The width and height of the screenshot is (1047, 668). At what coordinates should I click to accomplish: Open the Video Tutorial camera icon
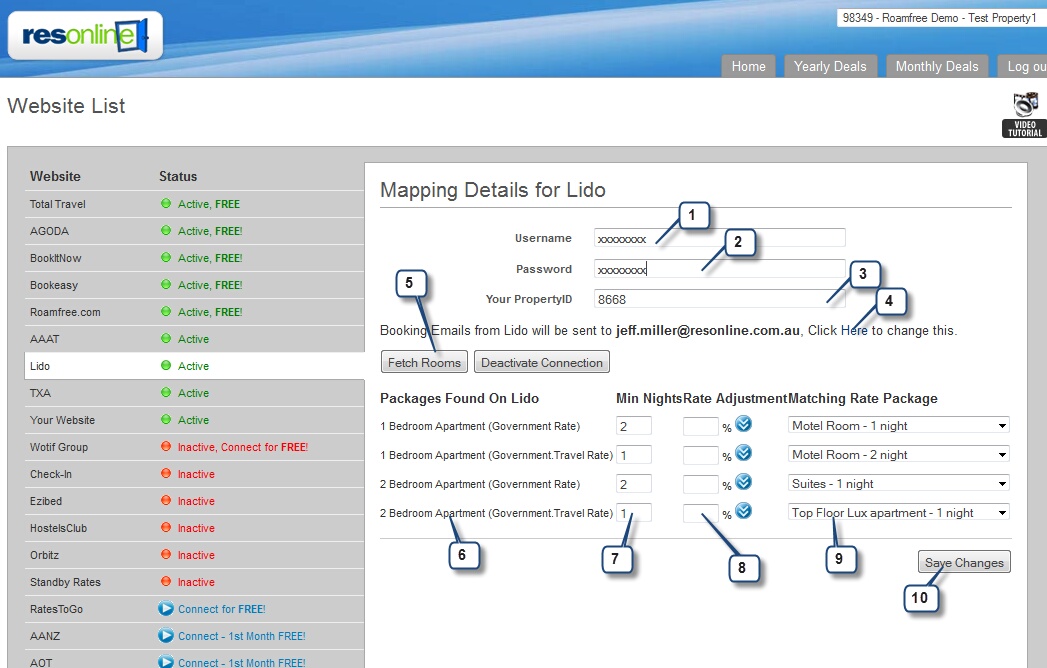(x=1024, y=115)
